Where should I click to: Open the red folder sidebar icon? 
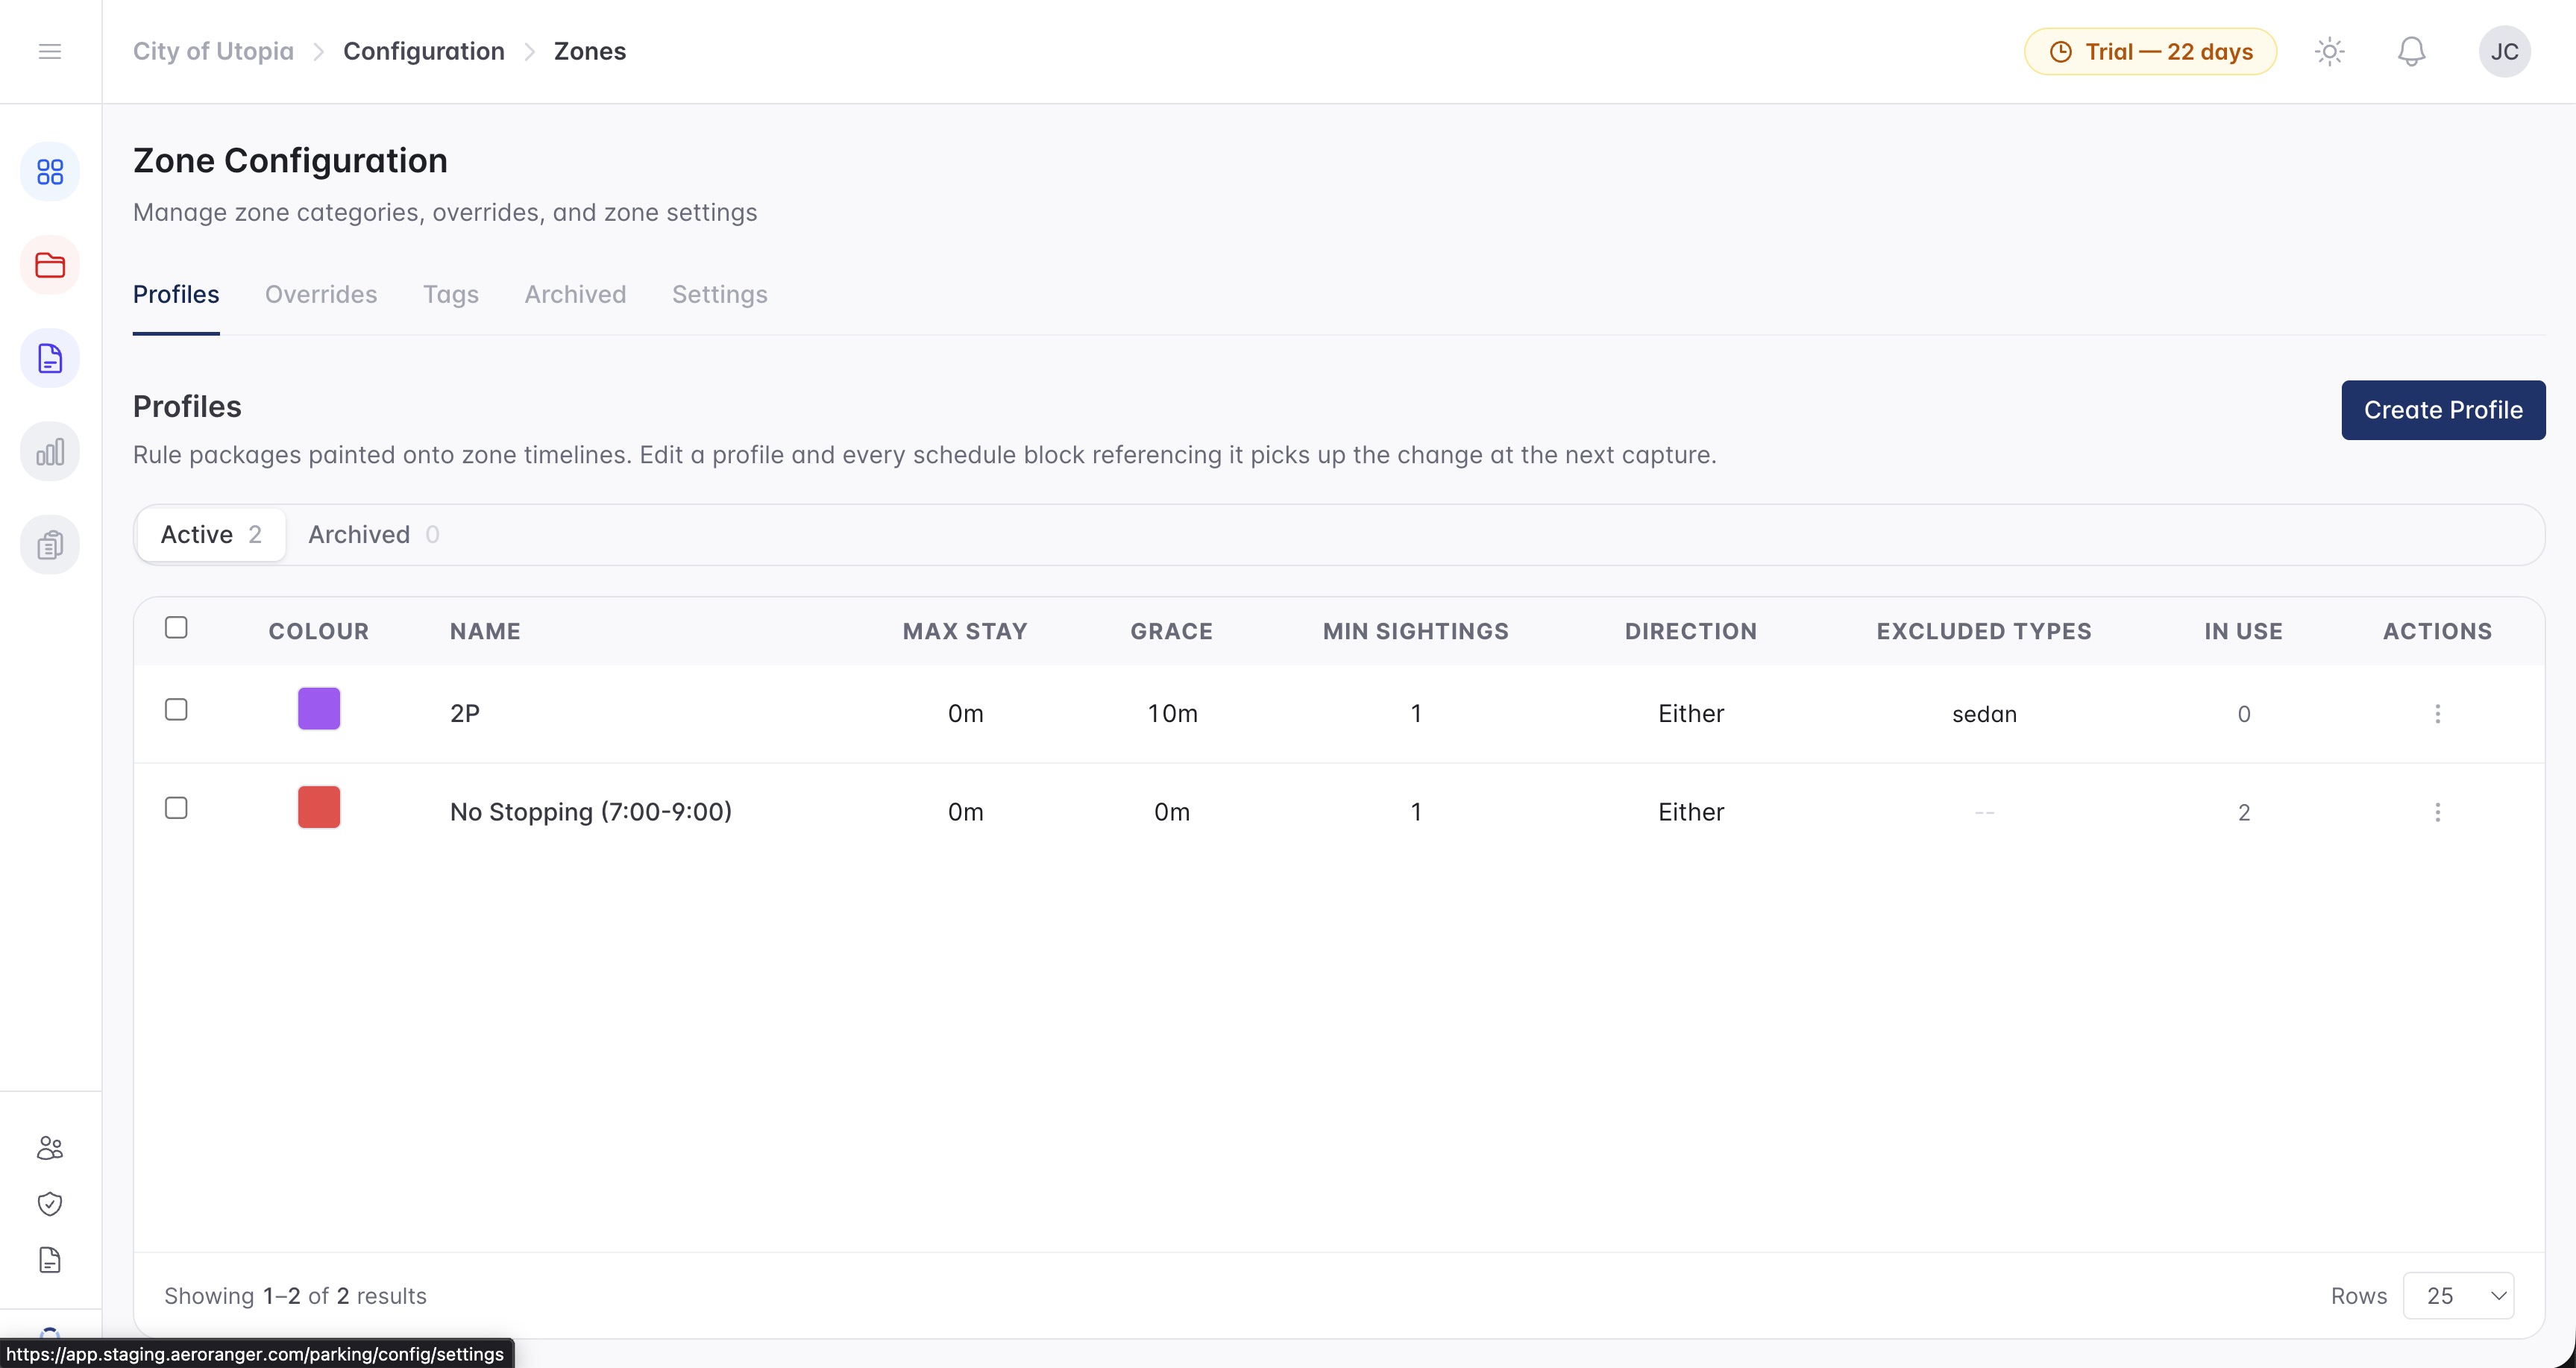(x=50, y=265)
